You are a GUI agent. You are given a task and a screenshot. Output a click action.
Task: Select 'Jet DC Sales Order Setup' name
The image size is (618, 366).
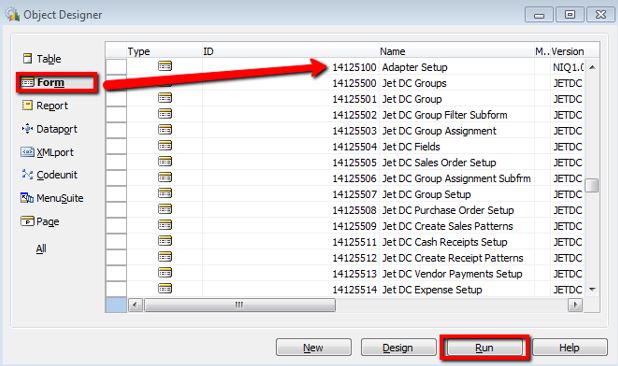[x=439, y=163]
